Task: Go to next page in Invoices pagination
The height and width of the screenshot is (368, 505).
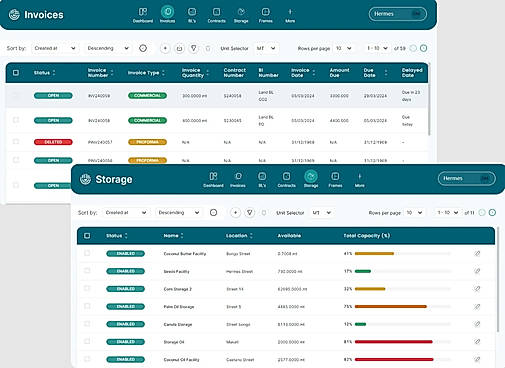Action: [x=424, y=48]
